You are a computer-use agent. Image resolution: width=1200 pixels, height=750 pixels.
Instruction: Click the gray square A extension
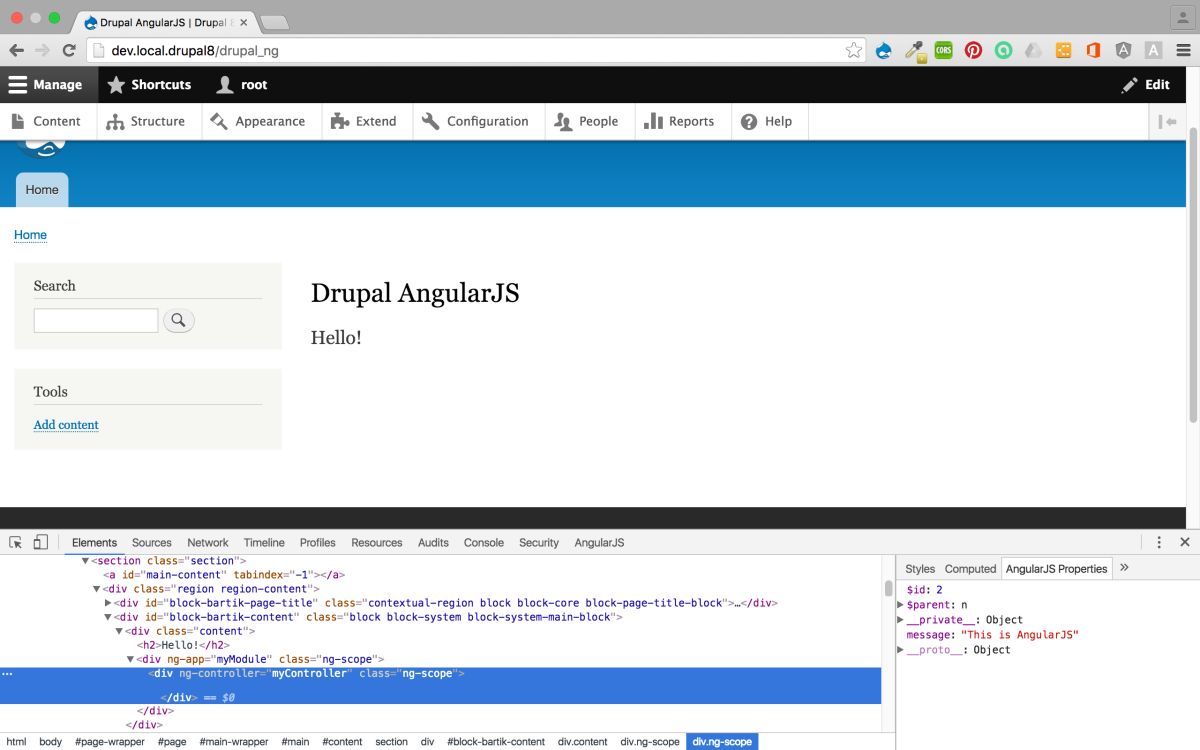click(1153, 50)
